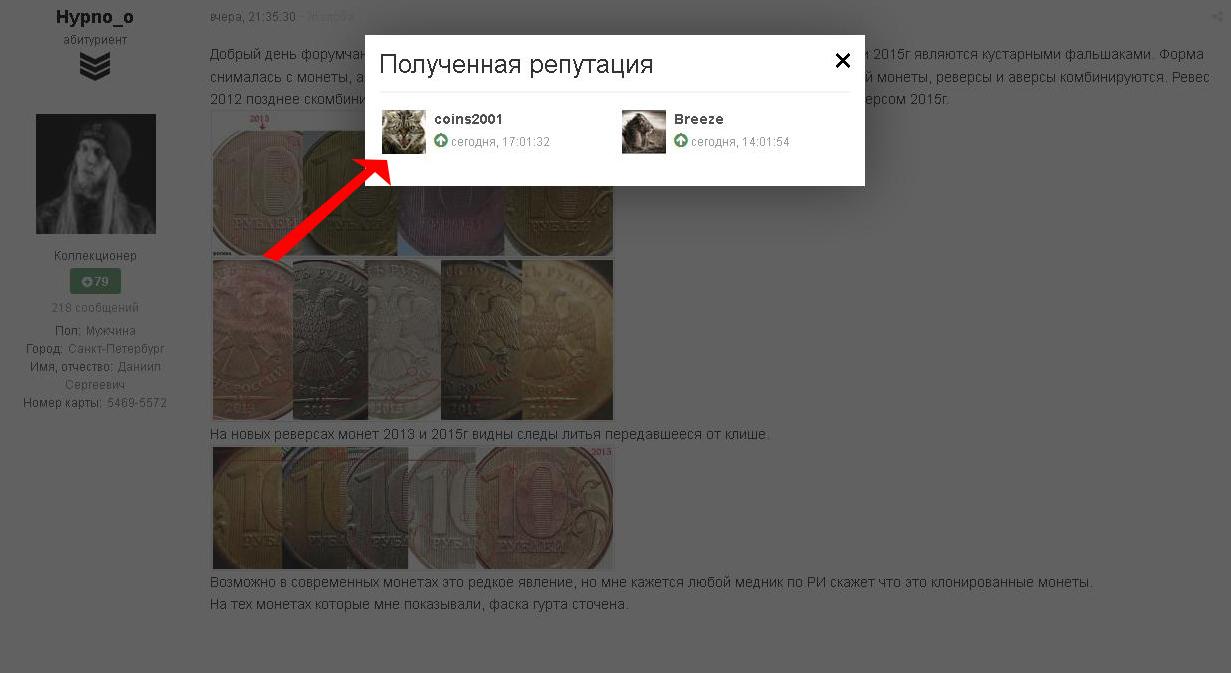The width and height of the screenshot is (1231, 673).
Task: Open the eagle reverses coin image
Action: click(412, 340)
